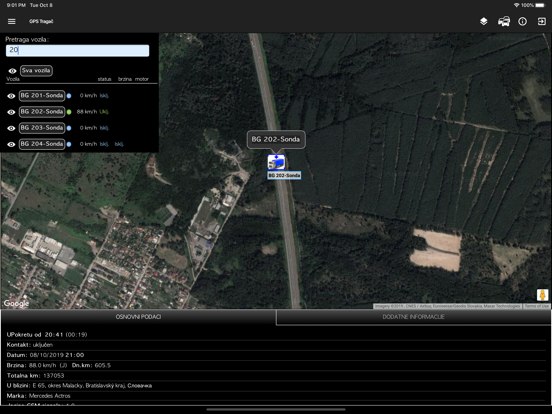Image resolution: width=552 pixels, height=414 pixels.
Task: Click the small BG 202-Sonda label under marker
Action: [x=284, y=175]
